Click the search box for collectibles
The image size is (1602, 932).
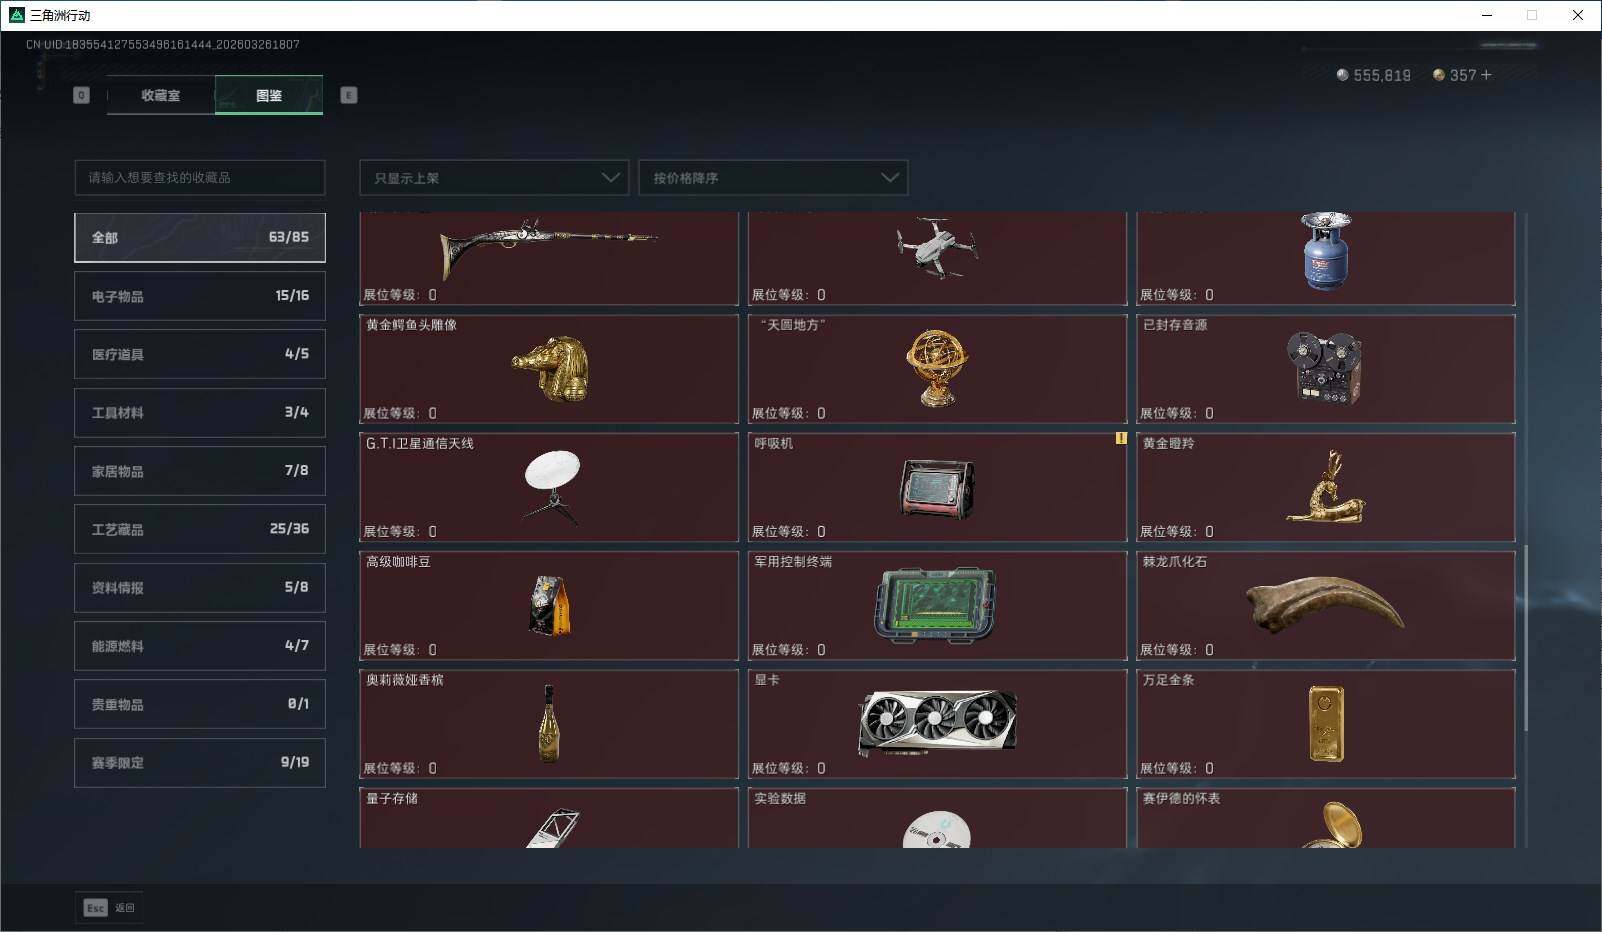pyautogui.click(x=199, y=177)
